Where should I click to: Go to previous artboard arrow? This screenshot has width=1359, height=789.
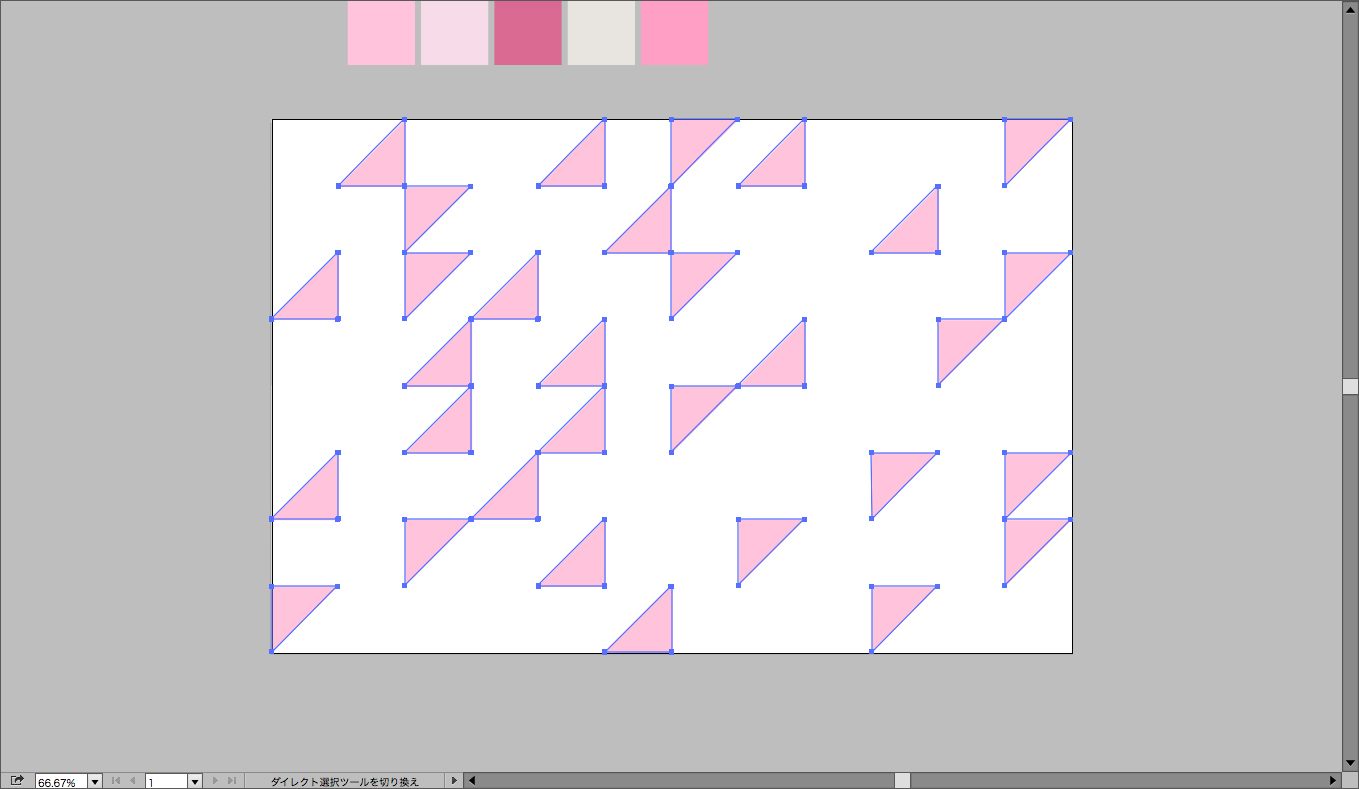[x=132, y=780]
